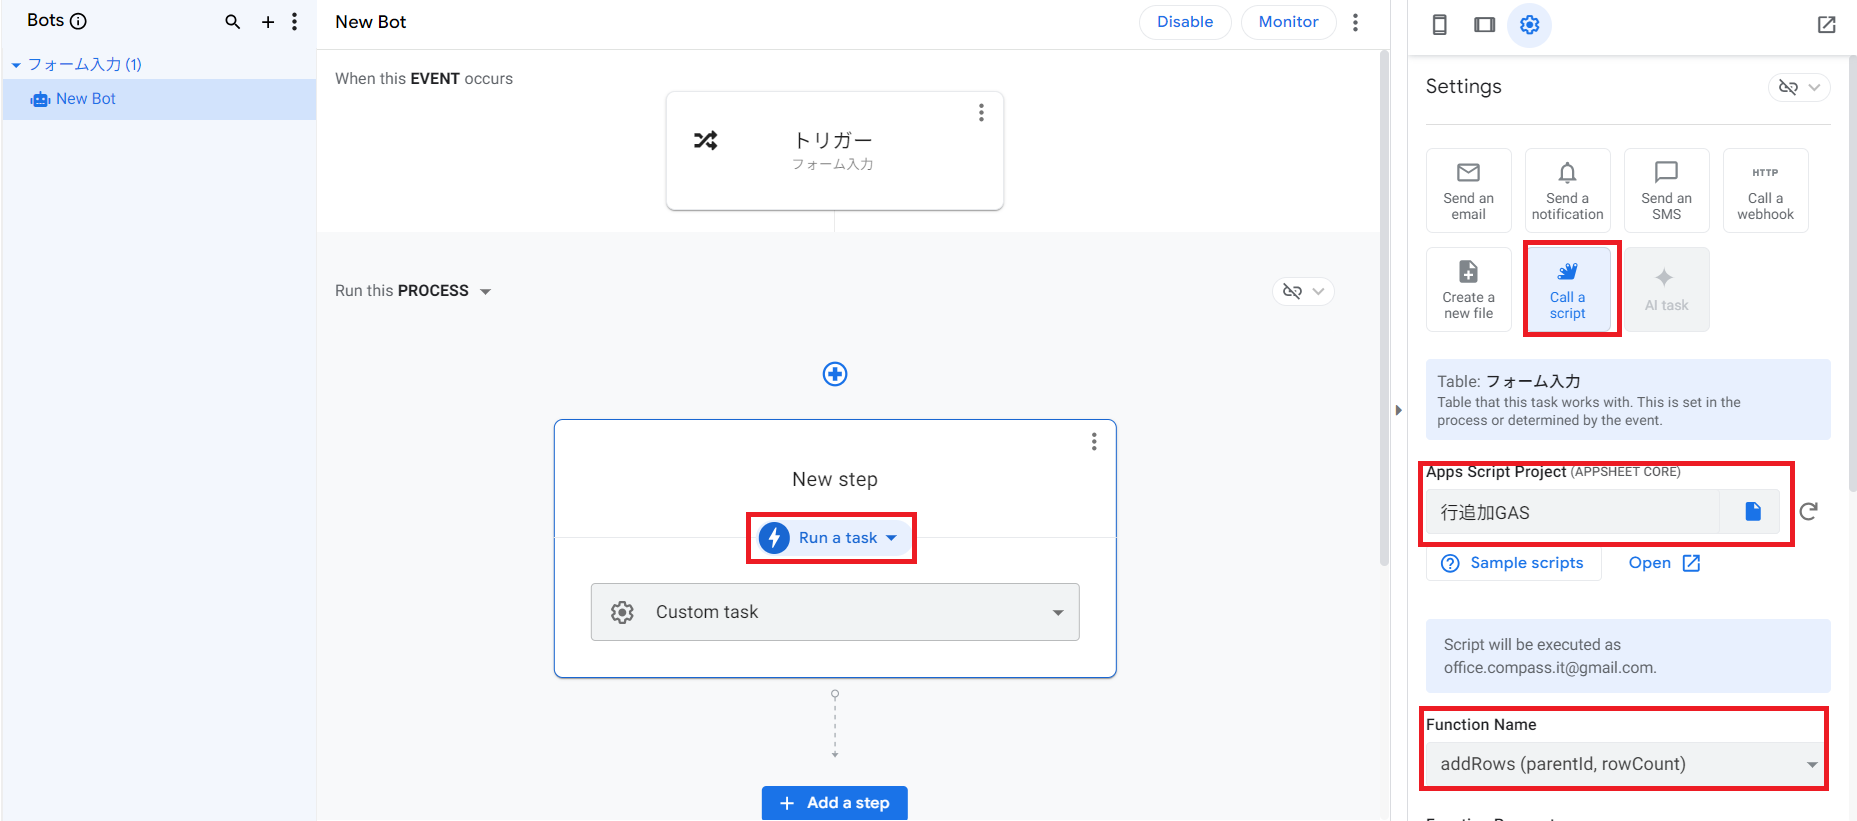This screenshot has height=821, width=1857.
Task: Choose the Create a new file task
Action: click(1468, 290)
